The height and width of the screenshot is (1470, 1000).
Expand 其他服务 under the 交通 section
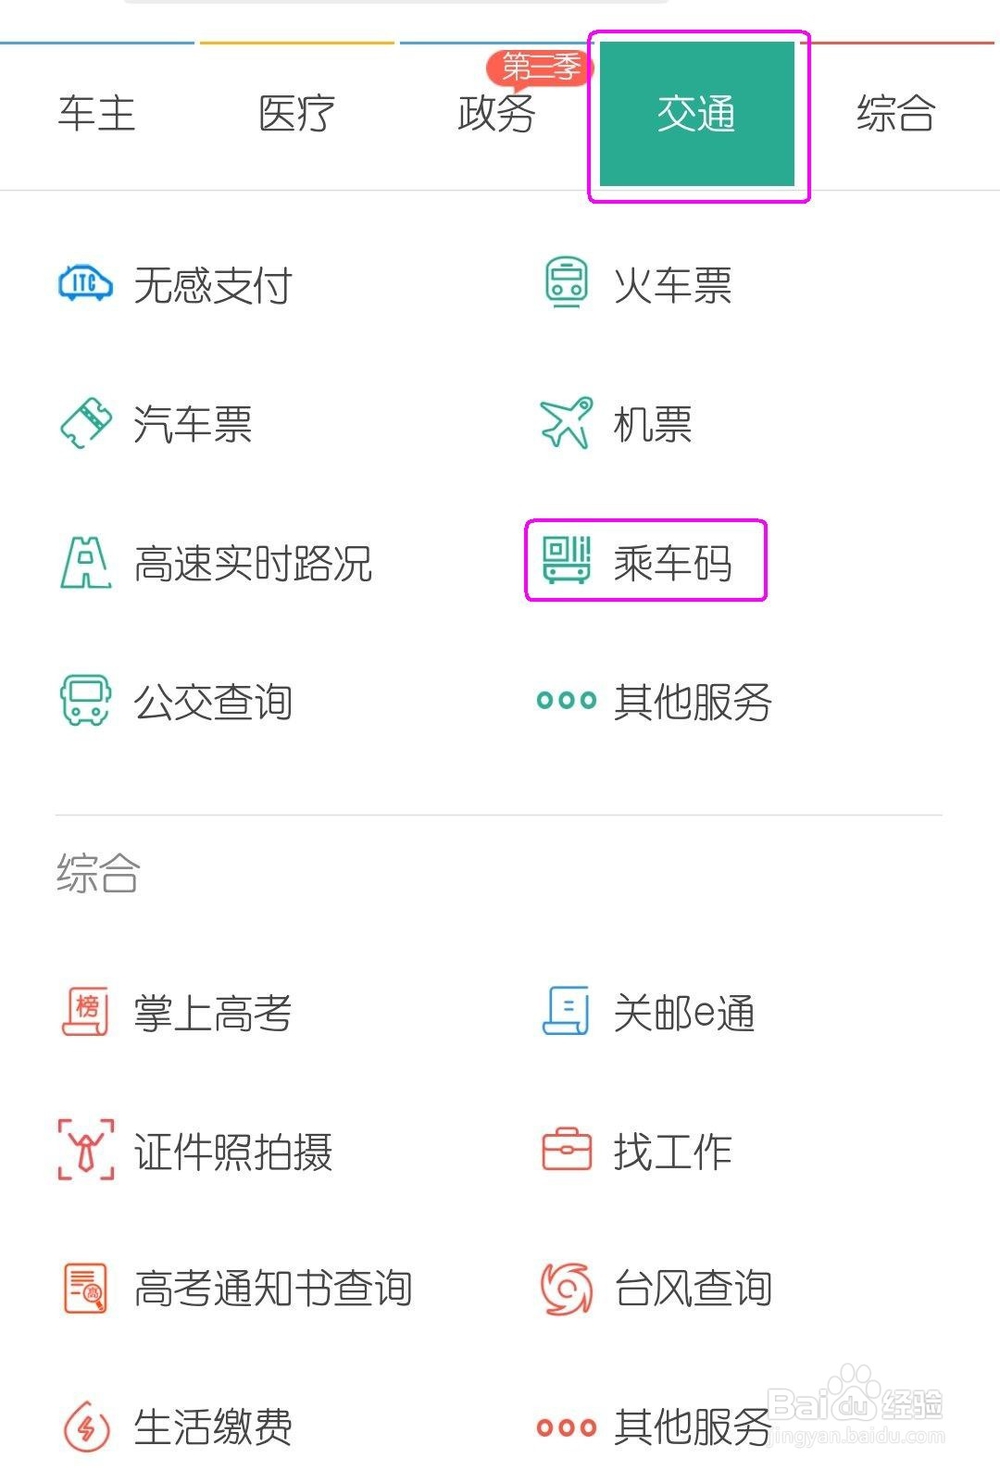click(x=654, y=701)
